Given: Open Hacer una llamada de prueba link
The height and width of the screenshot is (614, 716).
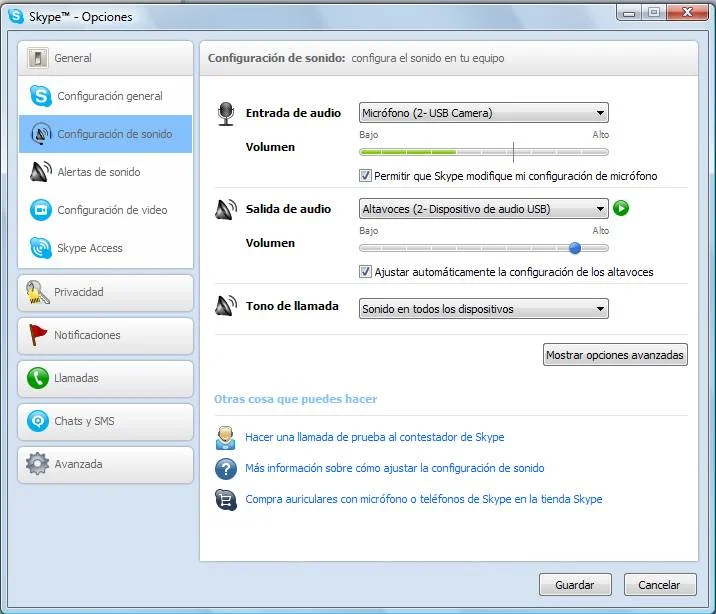Looking at the screenshot, I should (x=375, y=437).
